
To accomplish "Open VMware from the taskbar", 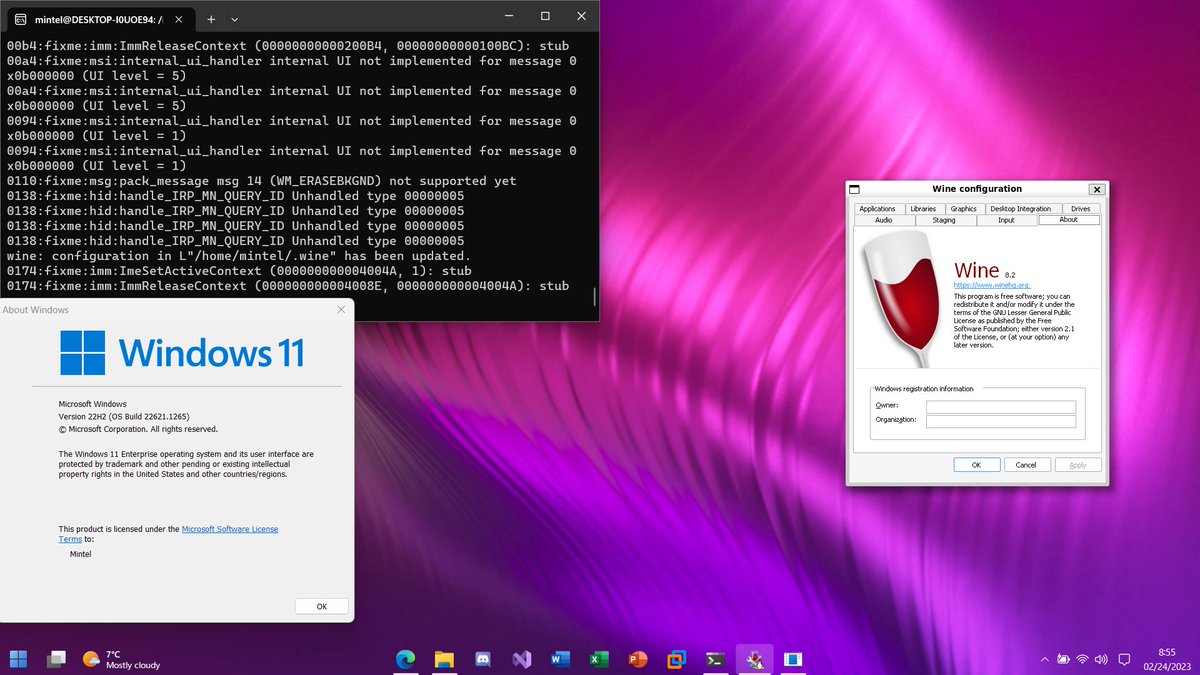I will click(x=677, y=659).
